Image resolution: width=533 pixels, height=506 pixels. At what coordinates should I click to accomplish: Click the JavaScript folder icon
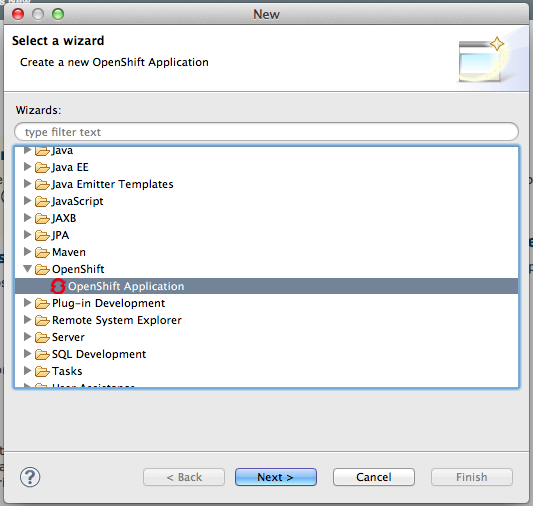coord(42,201)
